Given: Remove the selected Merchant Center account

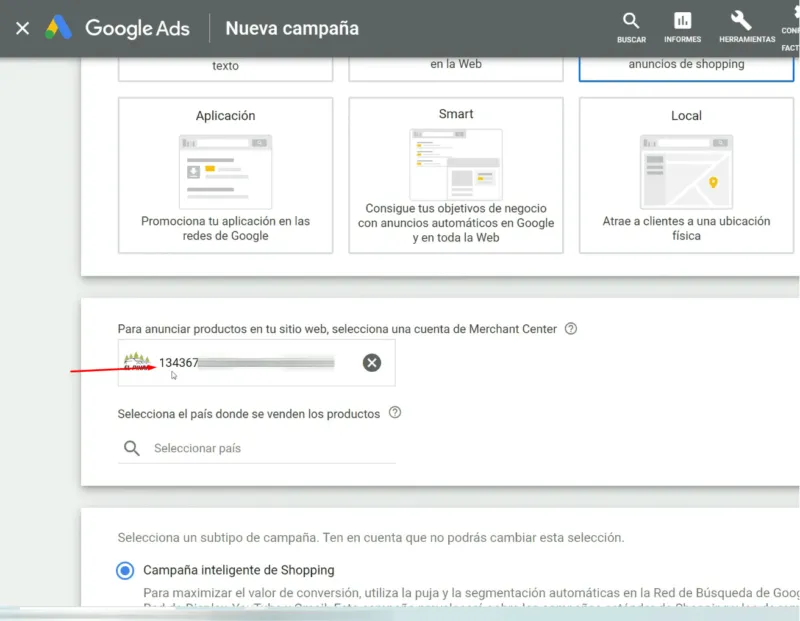Looking at the screenshot, I should click(372, 363).
